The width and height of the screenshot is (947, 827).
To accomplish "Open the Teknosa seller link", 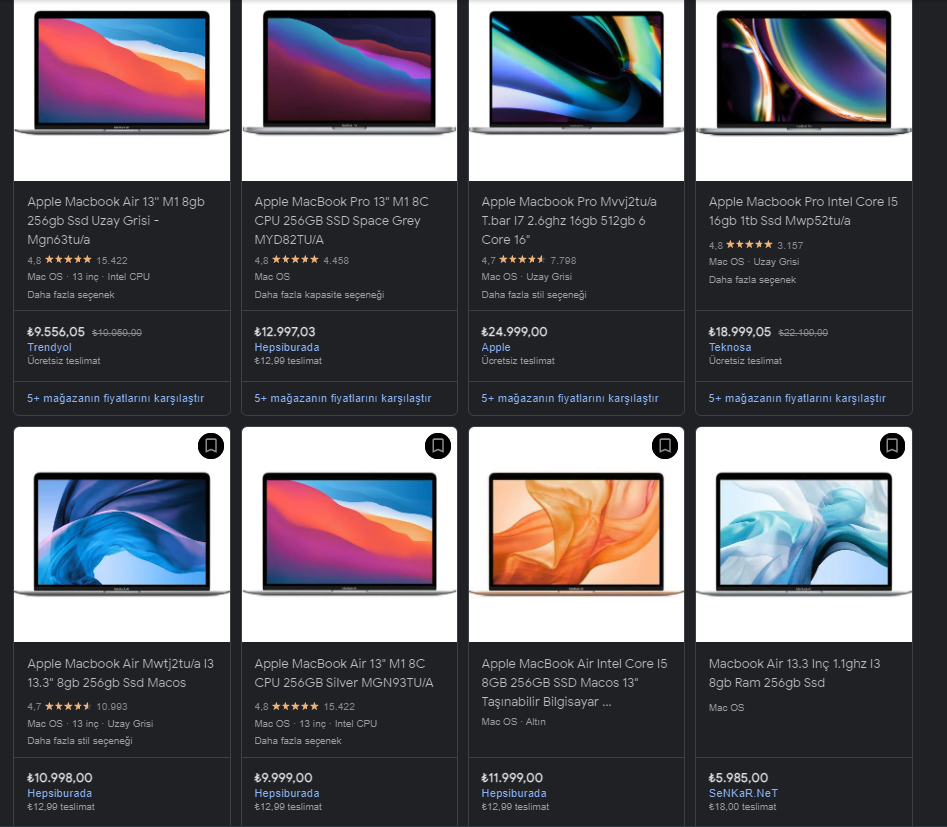I will tap(730, 347).
